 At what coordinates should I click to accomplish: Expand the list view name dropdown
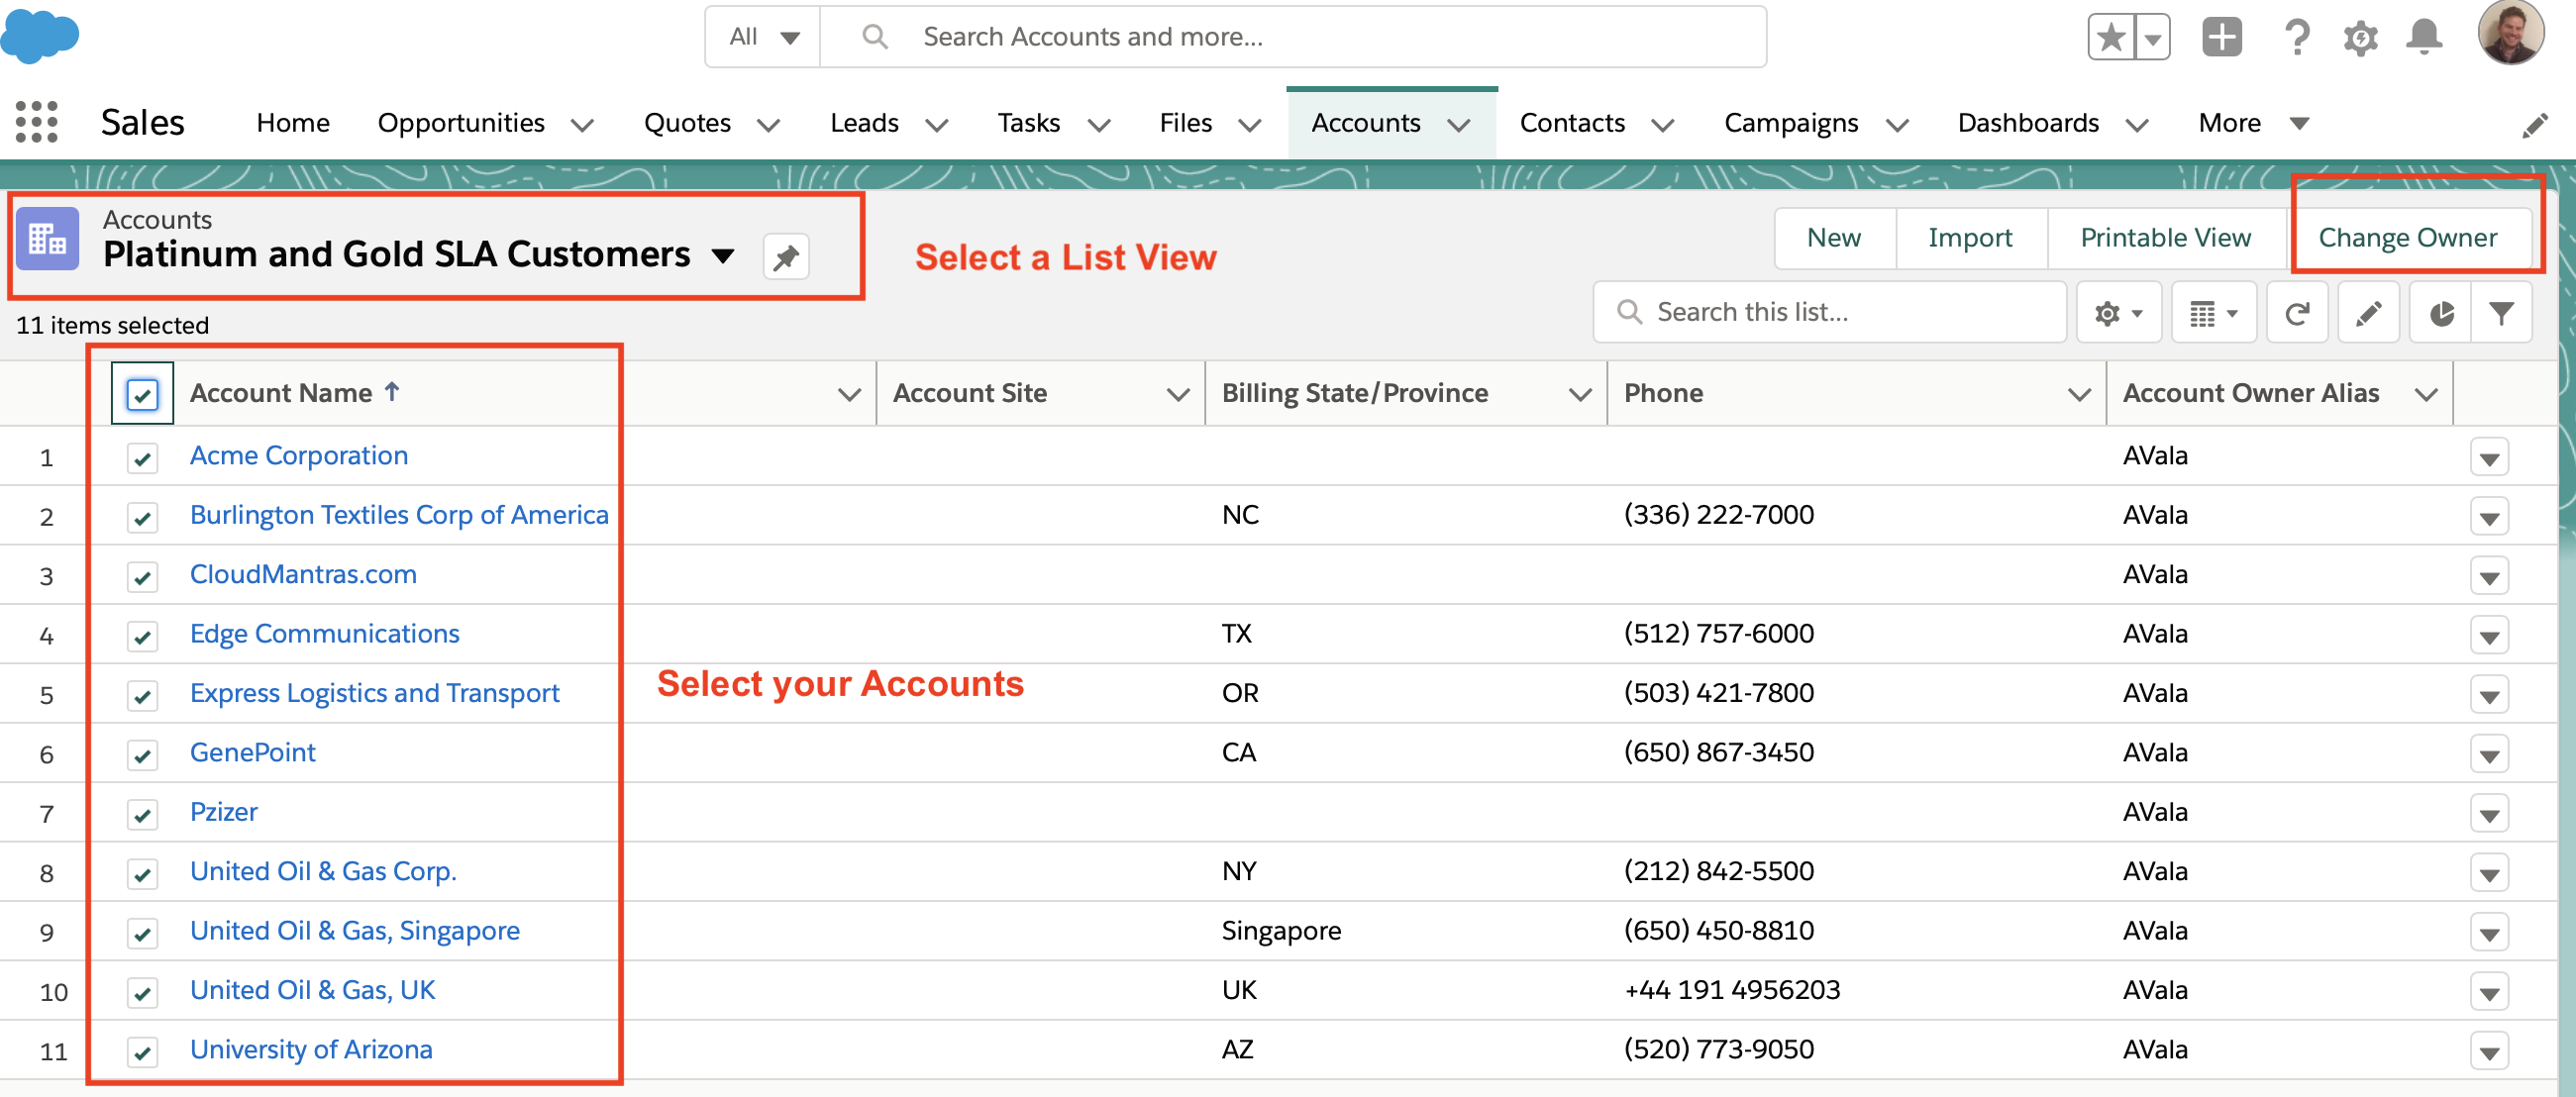[723, 256]
